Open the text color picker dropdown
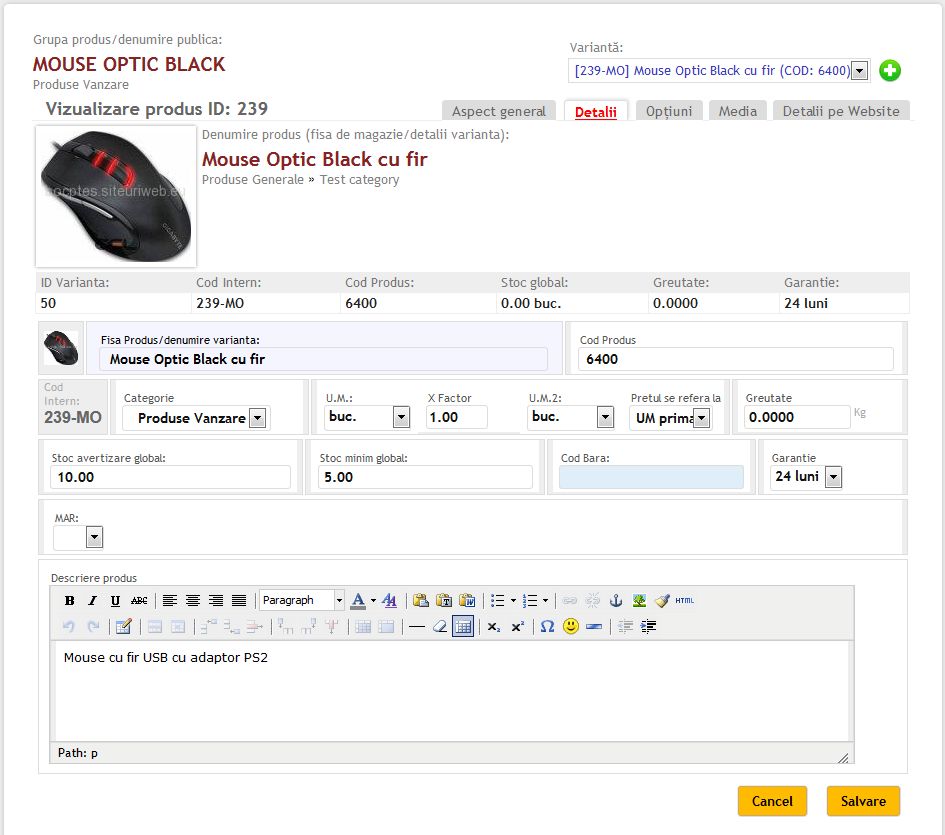Image resolution: width=945 pixels, height=835 pixels. pyautogui.click(x=373, y=601)
